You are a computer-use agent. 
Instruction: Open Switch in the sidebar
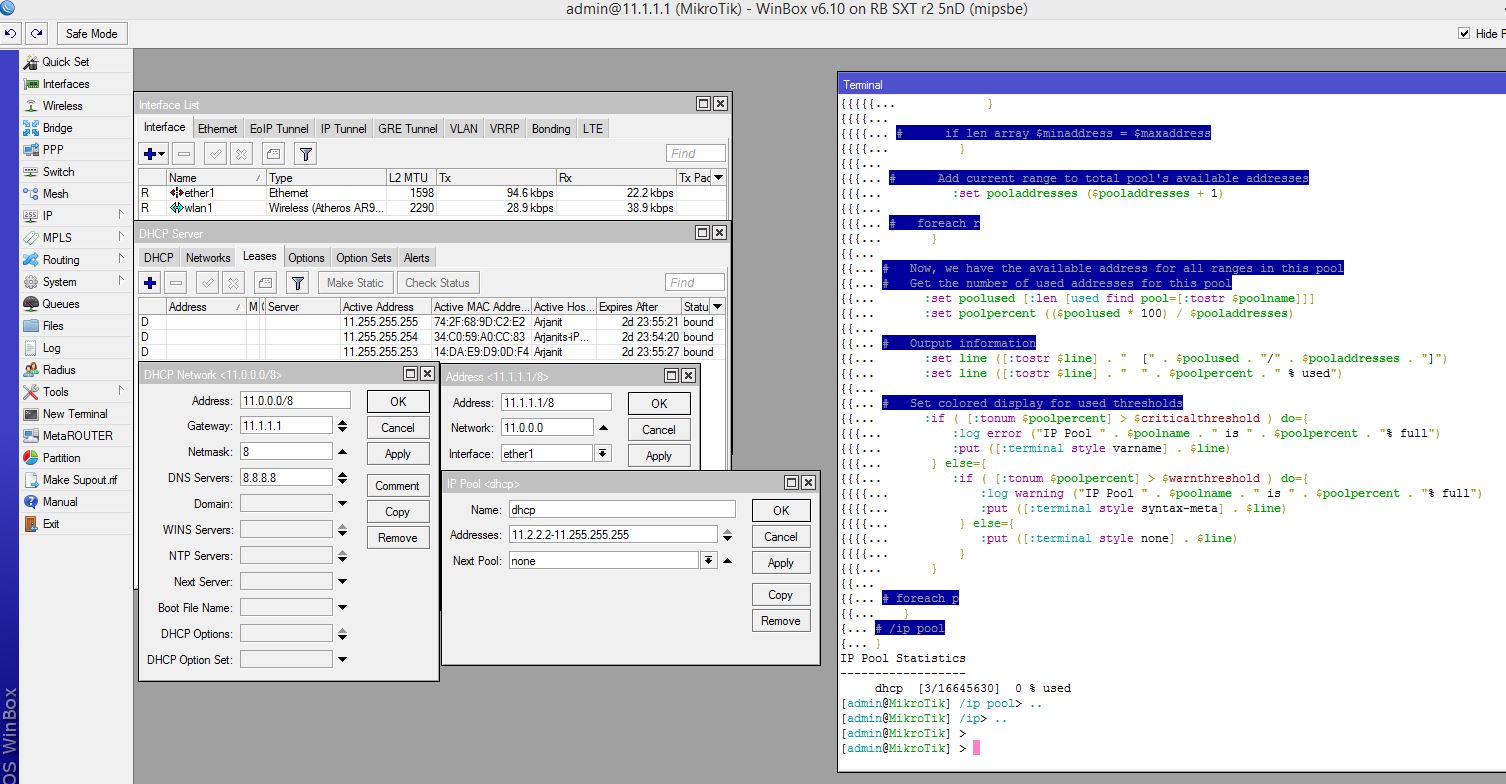[58, 172]
